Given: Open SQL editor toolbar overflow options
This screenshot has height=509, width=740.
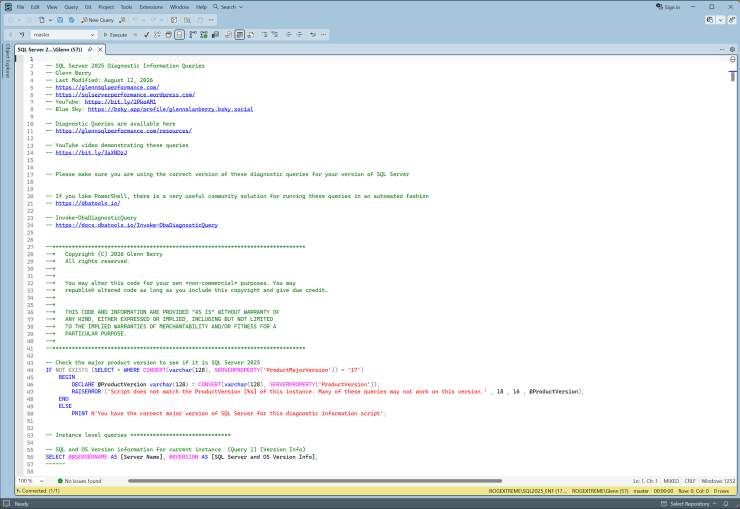Looking at the screenshot, I should tap(323, 34).
